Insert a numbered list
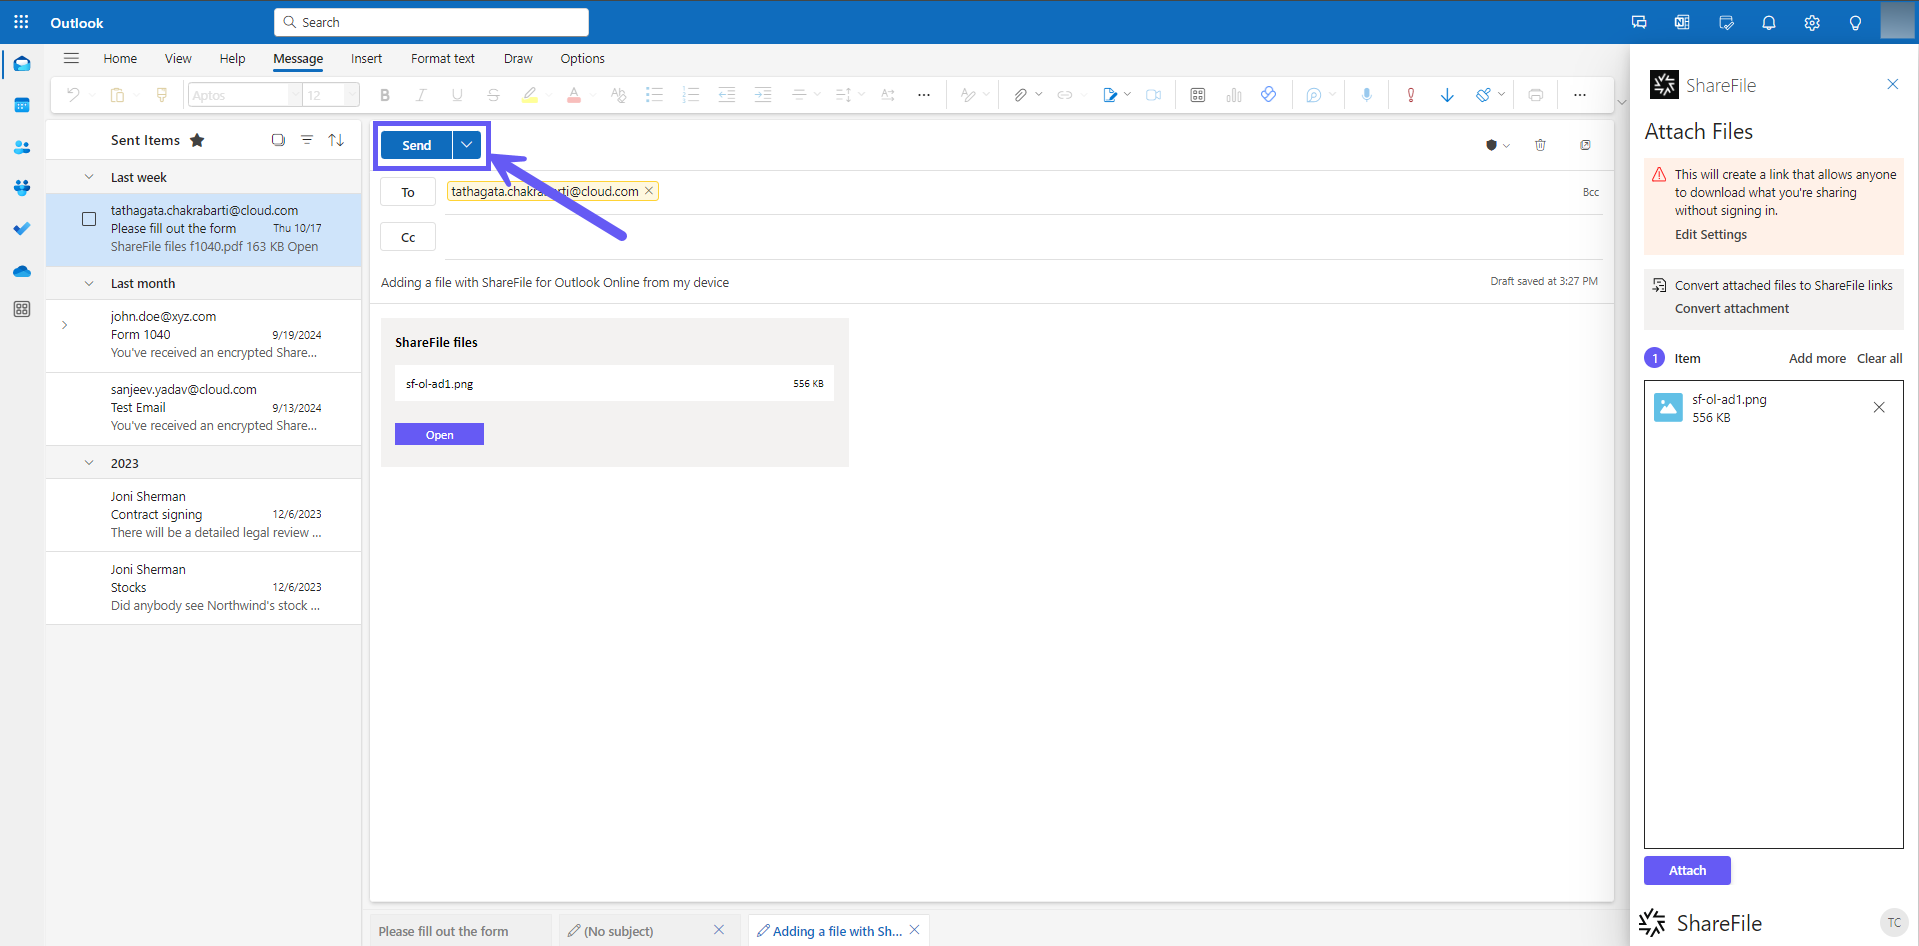Image resolution: width=1919 pixels, height=946 pixels. [690, 95]
